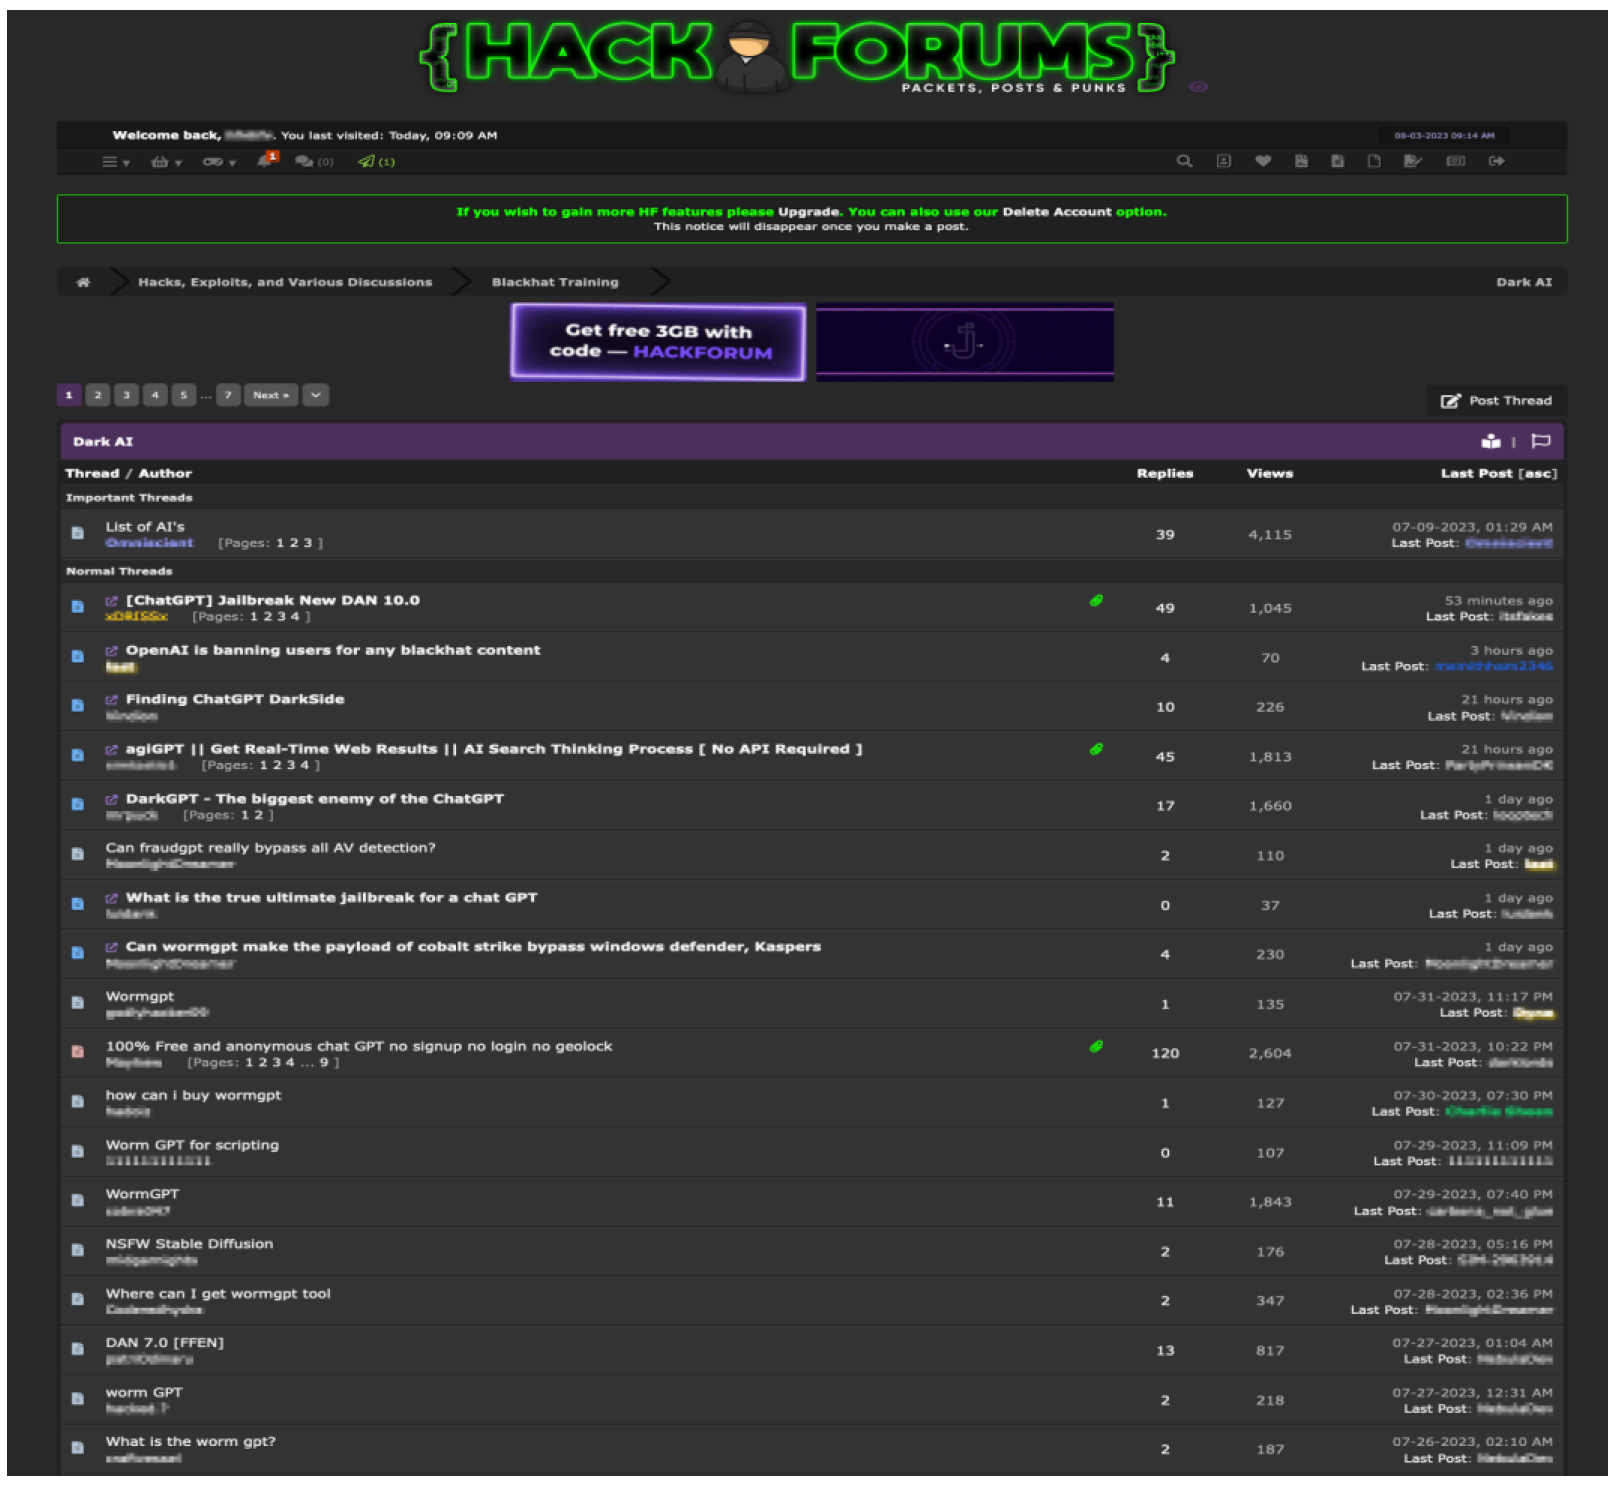
Task: Open the page jump dropdown arrow
Action: pyautogui.click(x=315, y=395)
